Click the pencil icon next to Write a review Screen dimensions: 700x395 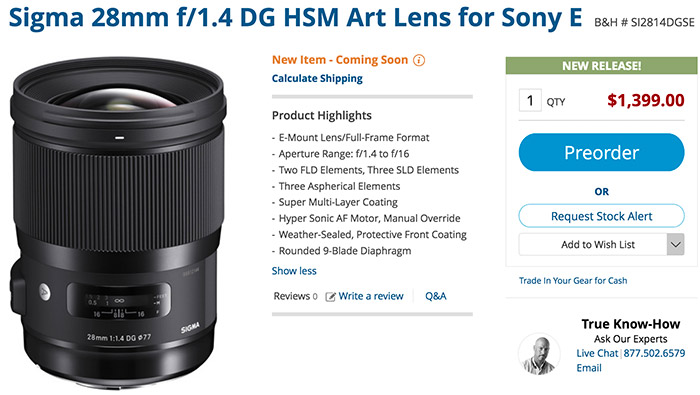pyautogui.click(x=330, y=297)
